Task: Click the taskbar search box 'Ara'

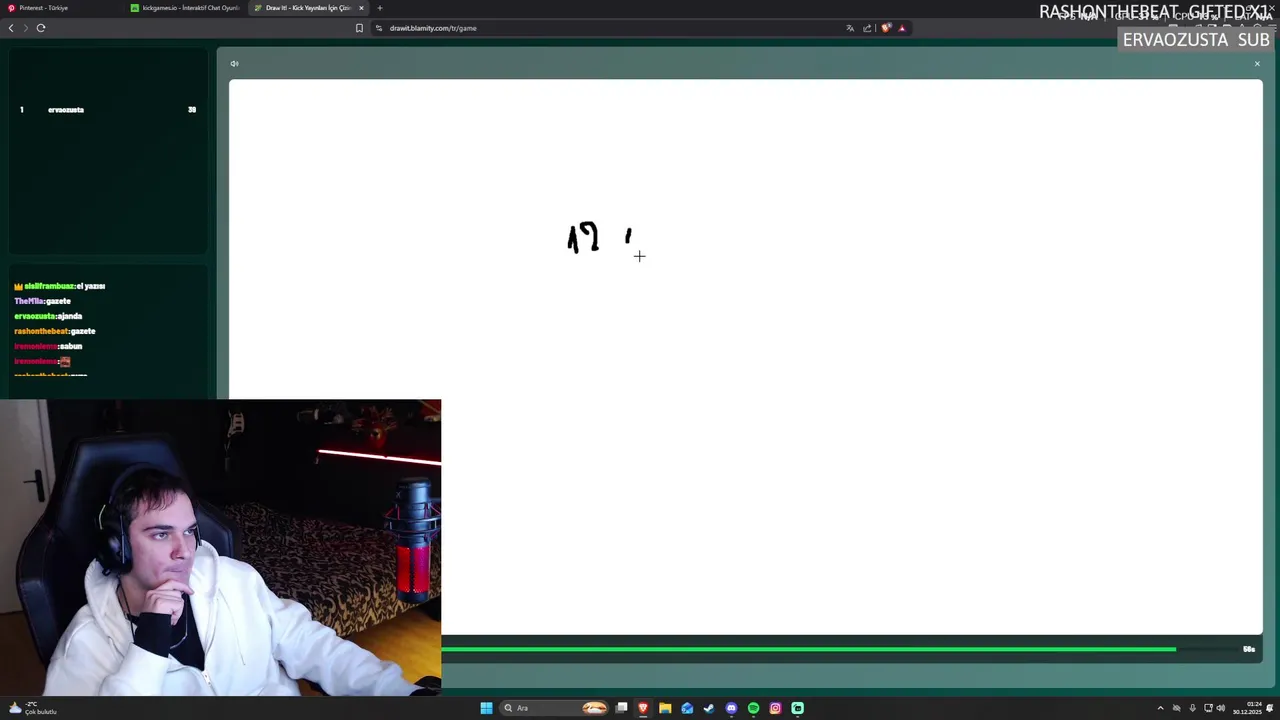Action: click(x=556, y=708)
